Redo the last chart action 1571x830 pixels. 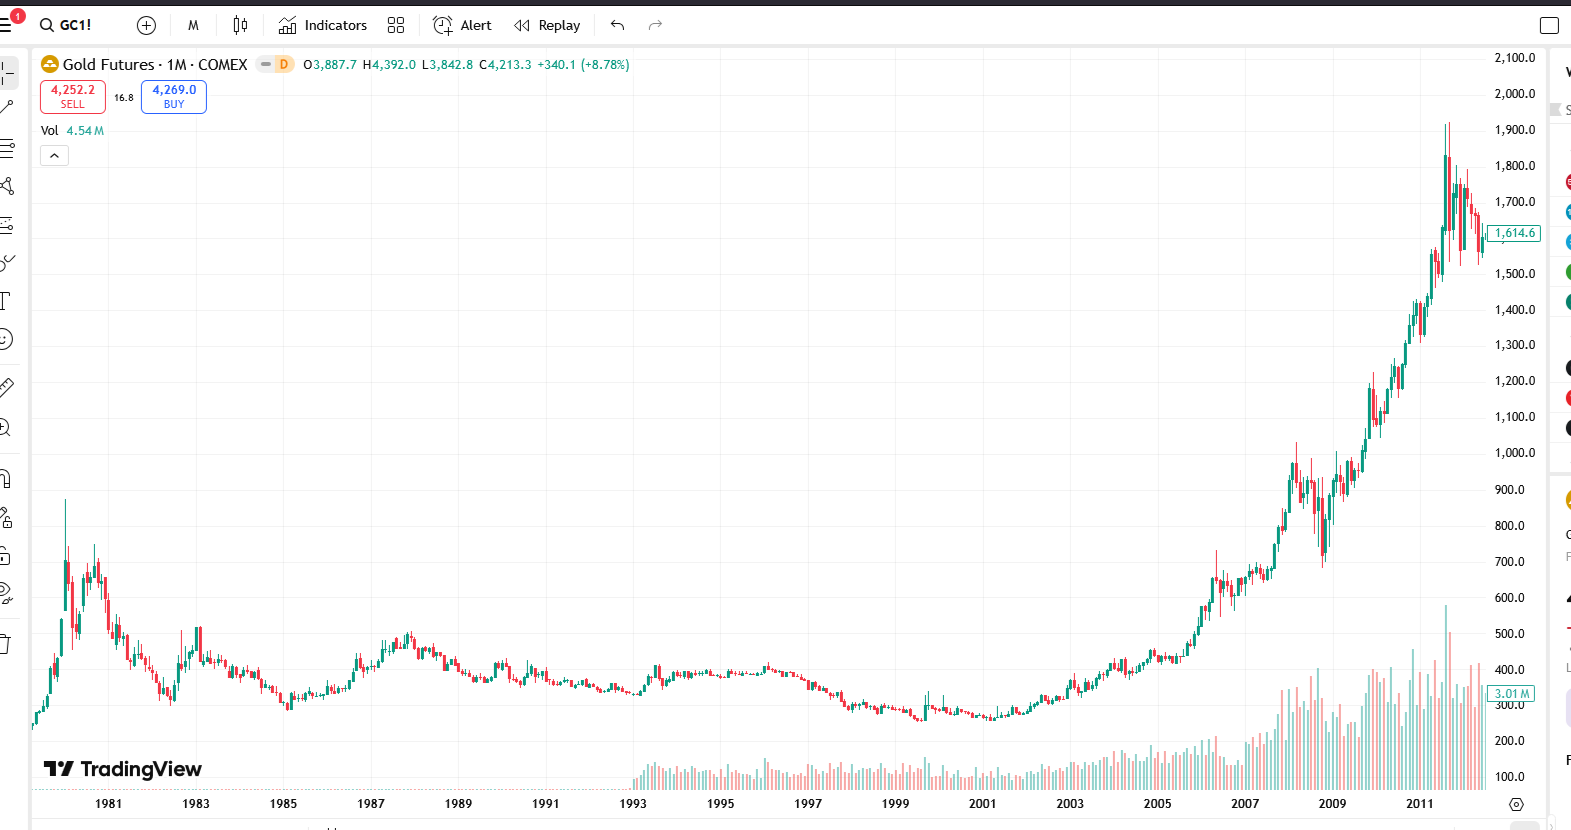click(x=655, y=25)
